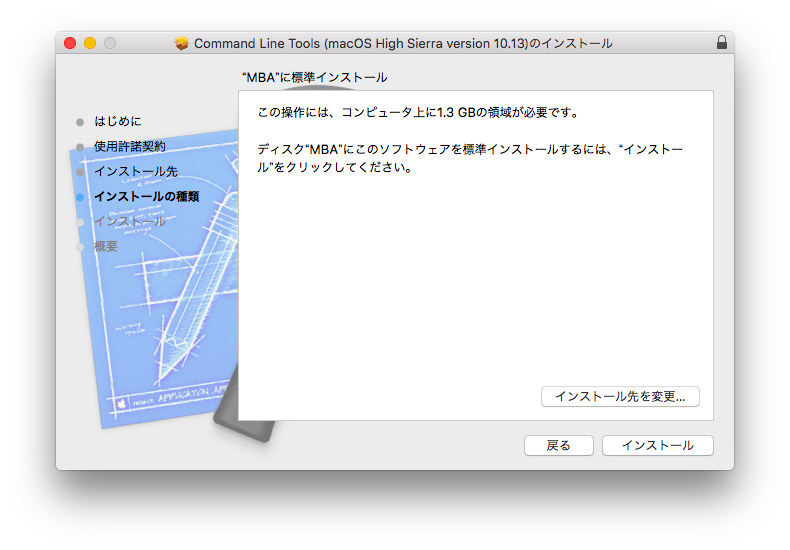Click the ディスク"MBA" instruction paragraph
This screenshot has height=550, width=790.
point(470,158)
